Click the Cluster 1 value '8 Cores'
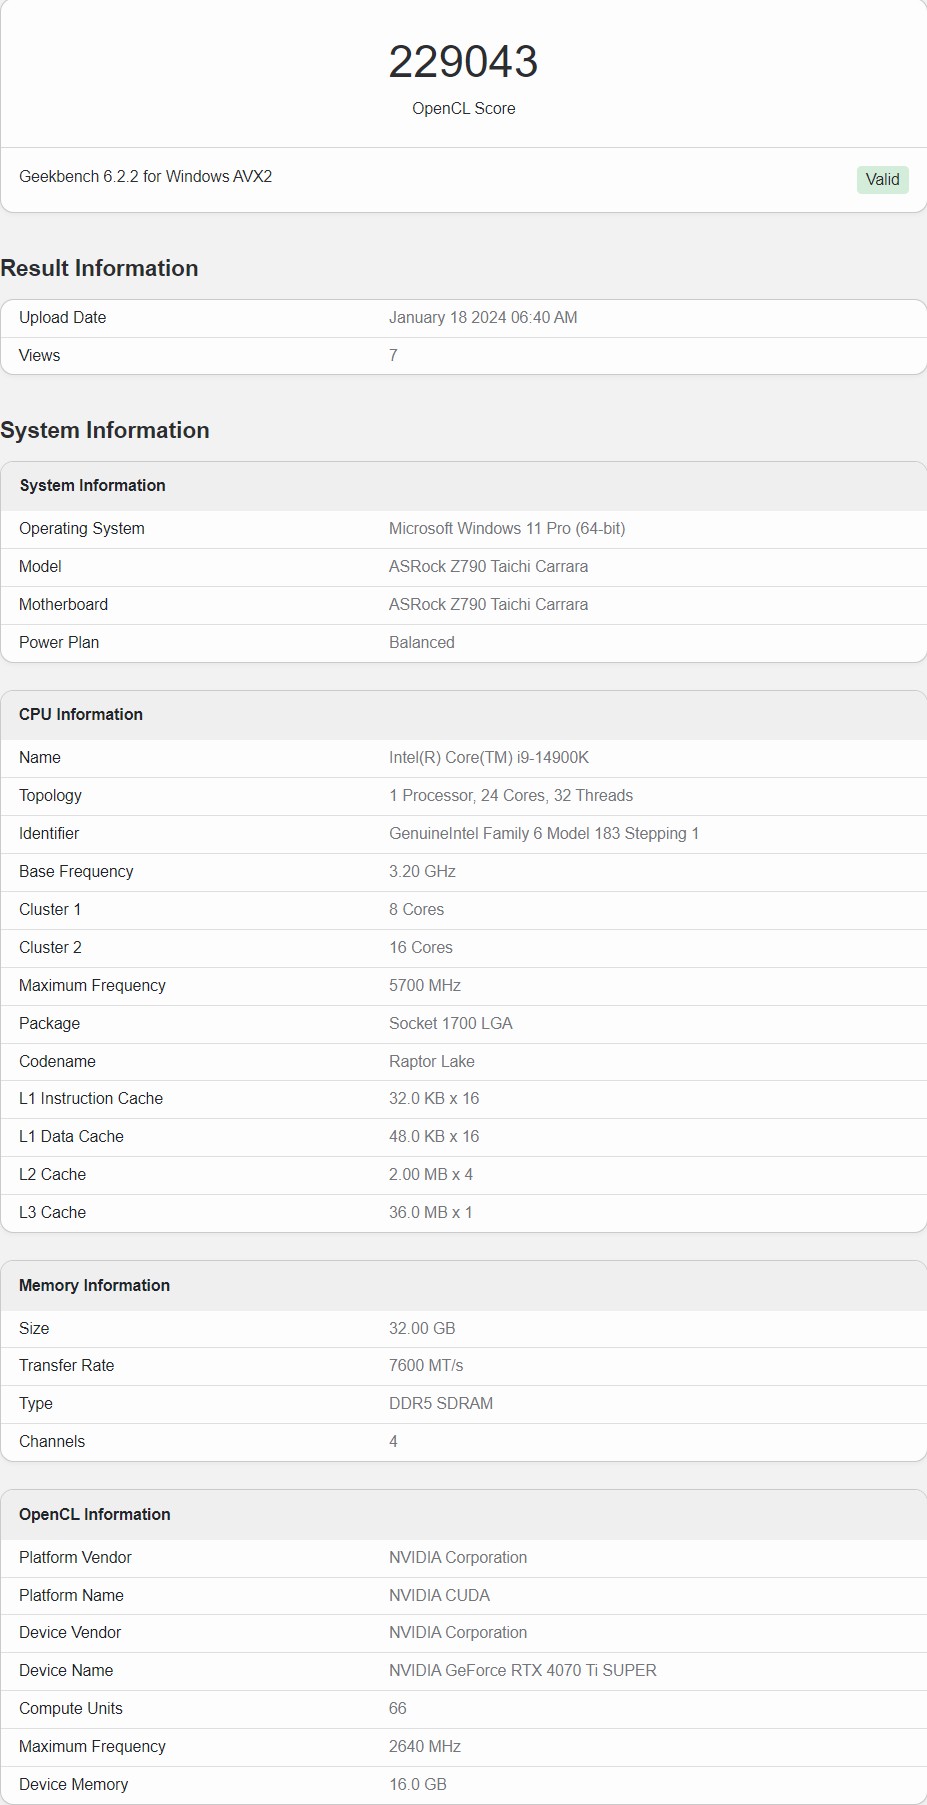927x1805 pixels. (416, 909)
